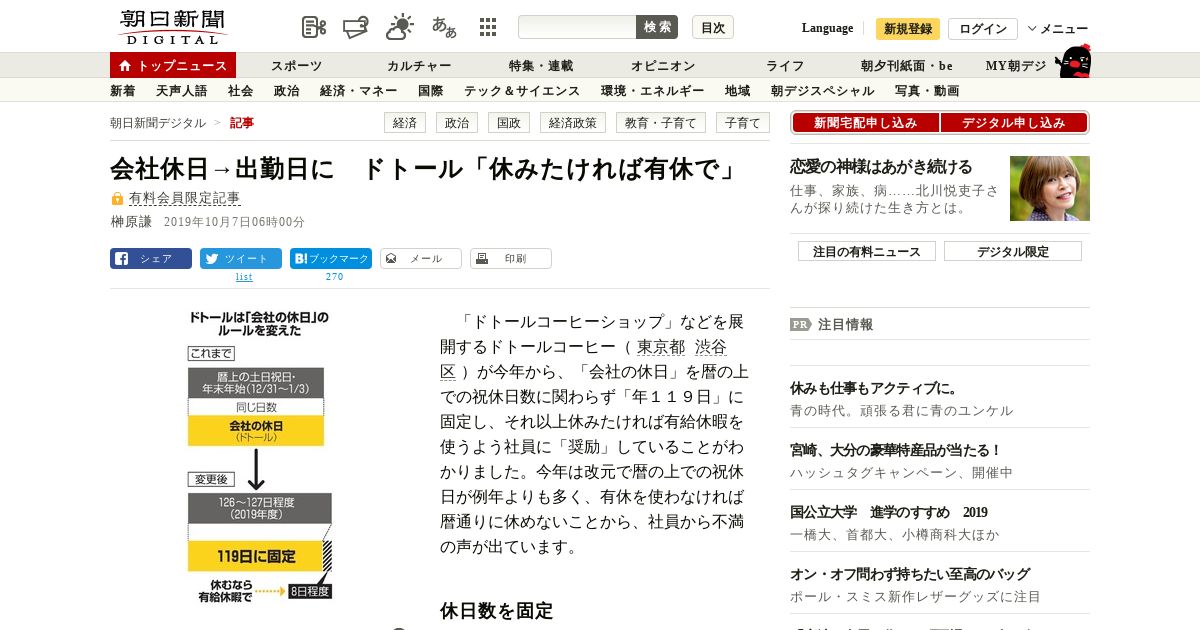Click the Asahi Shimbun Digital logo
This screenshot has height=630, width=1200.
click(x=172, y=27)
